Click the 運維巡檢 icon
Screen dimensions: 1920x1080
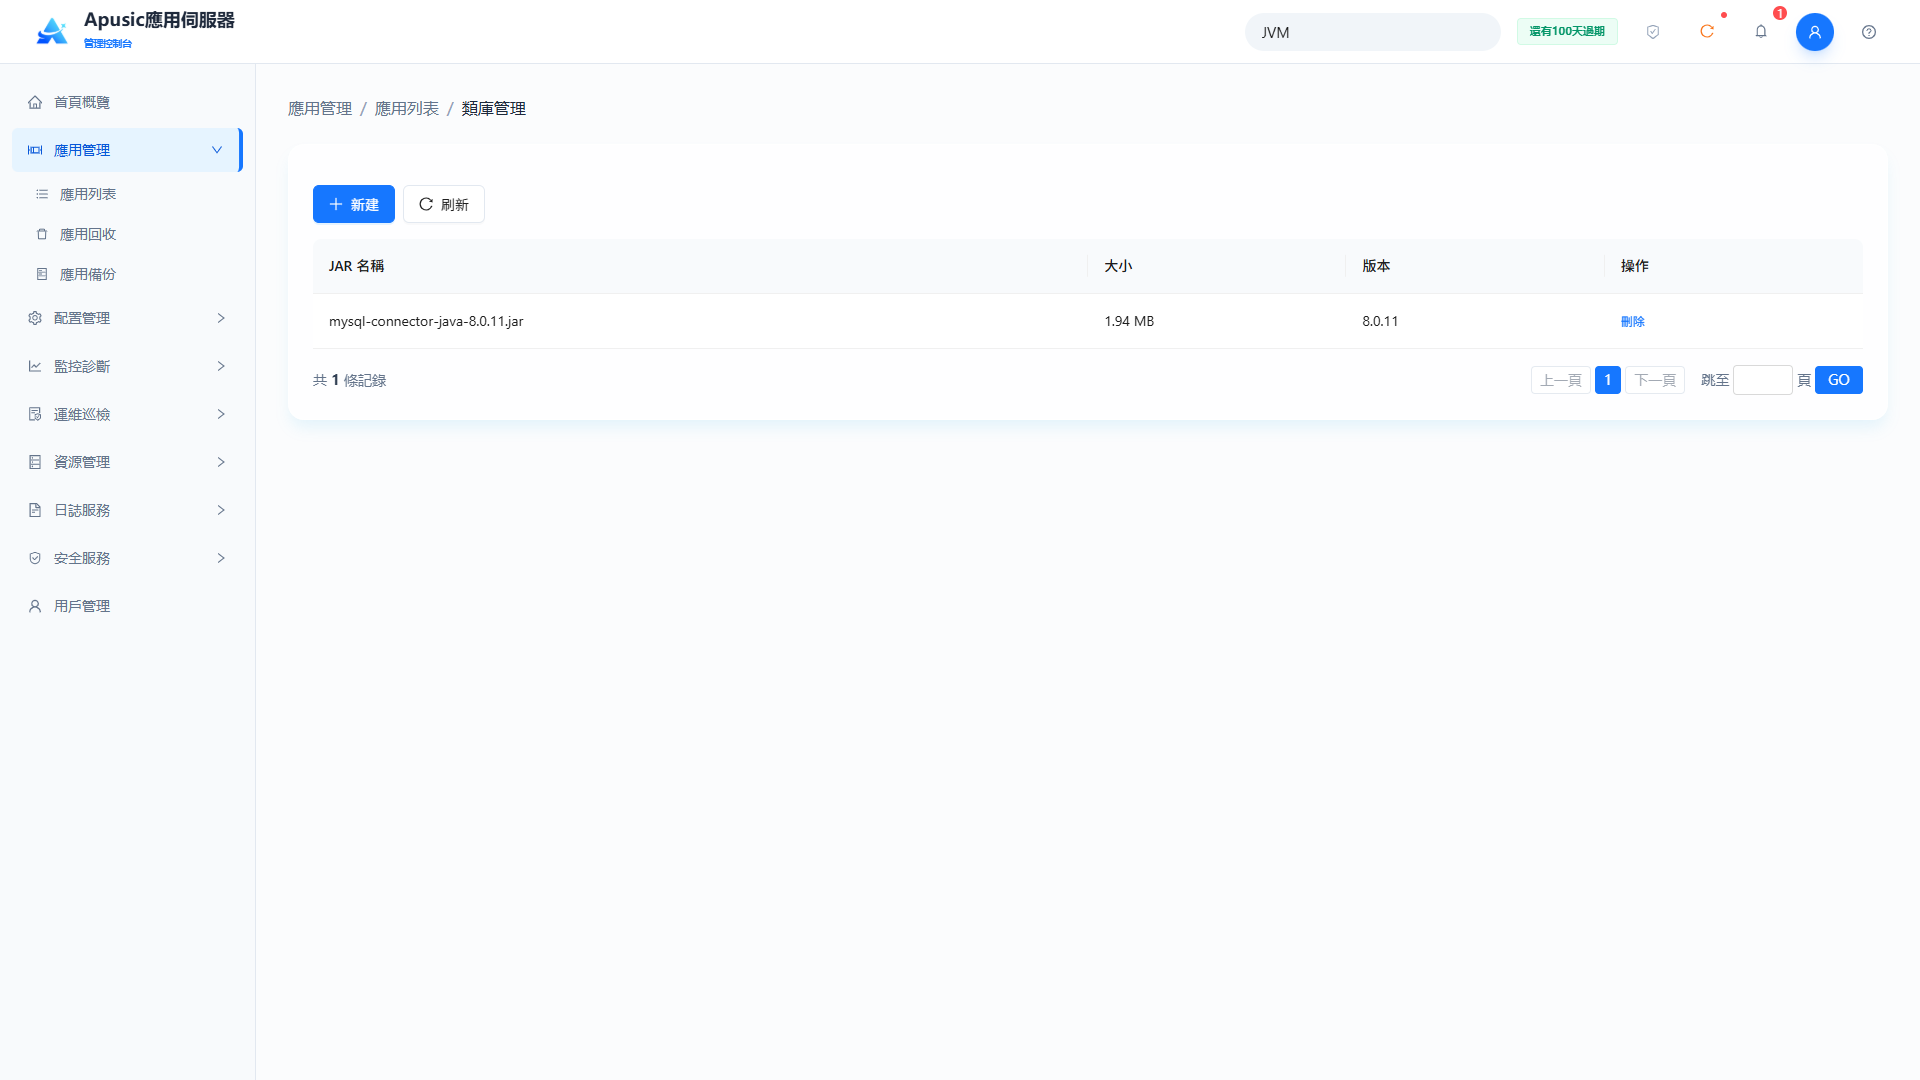coord(35,414)
